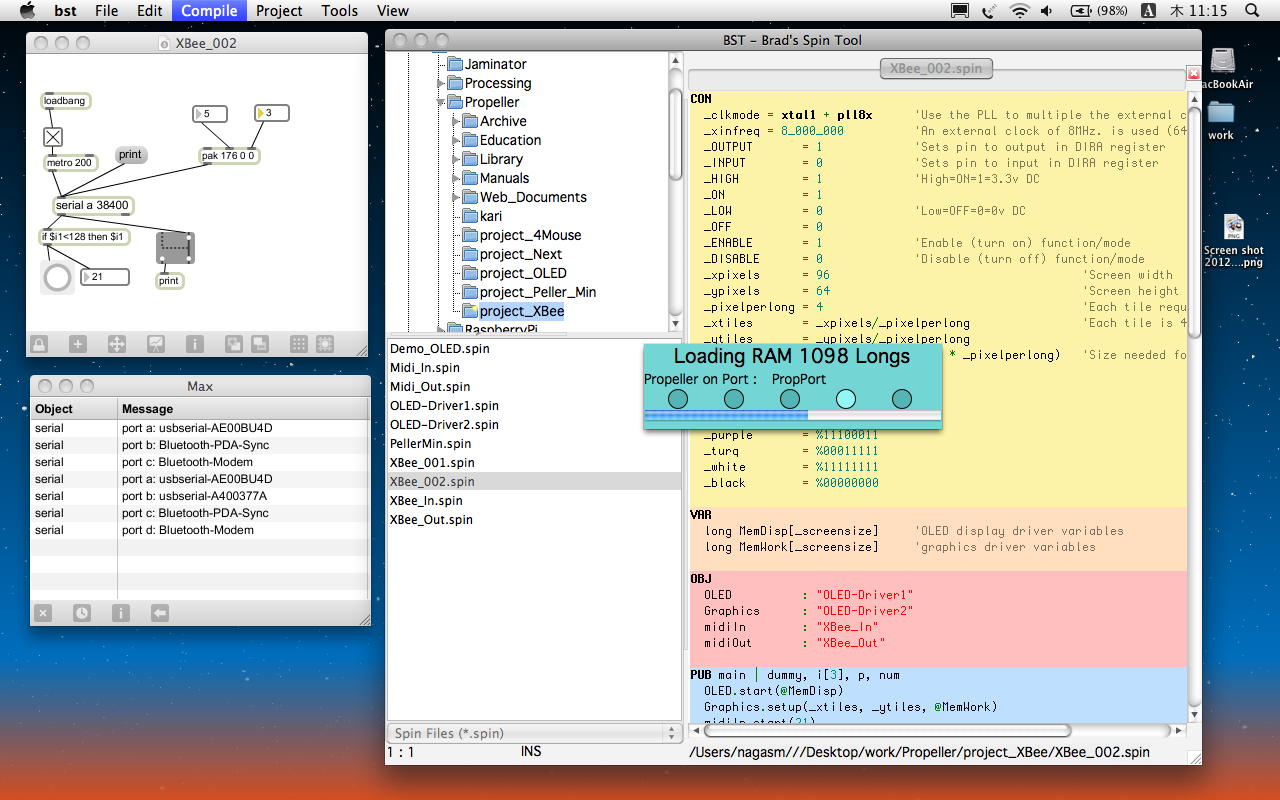The image size is (1280, 800).
Task: Clear the Max window with X icon
Action: click(x=43, y=613)
